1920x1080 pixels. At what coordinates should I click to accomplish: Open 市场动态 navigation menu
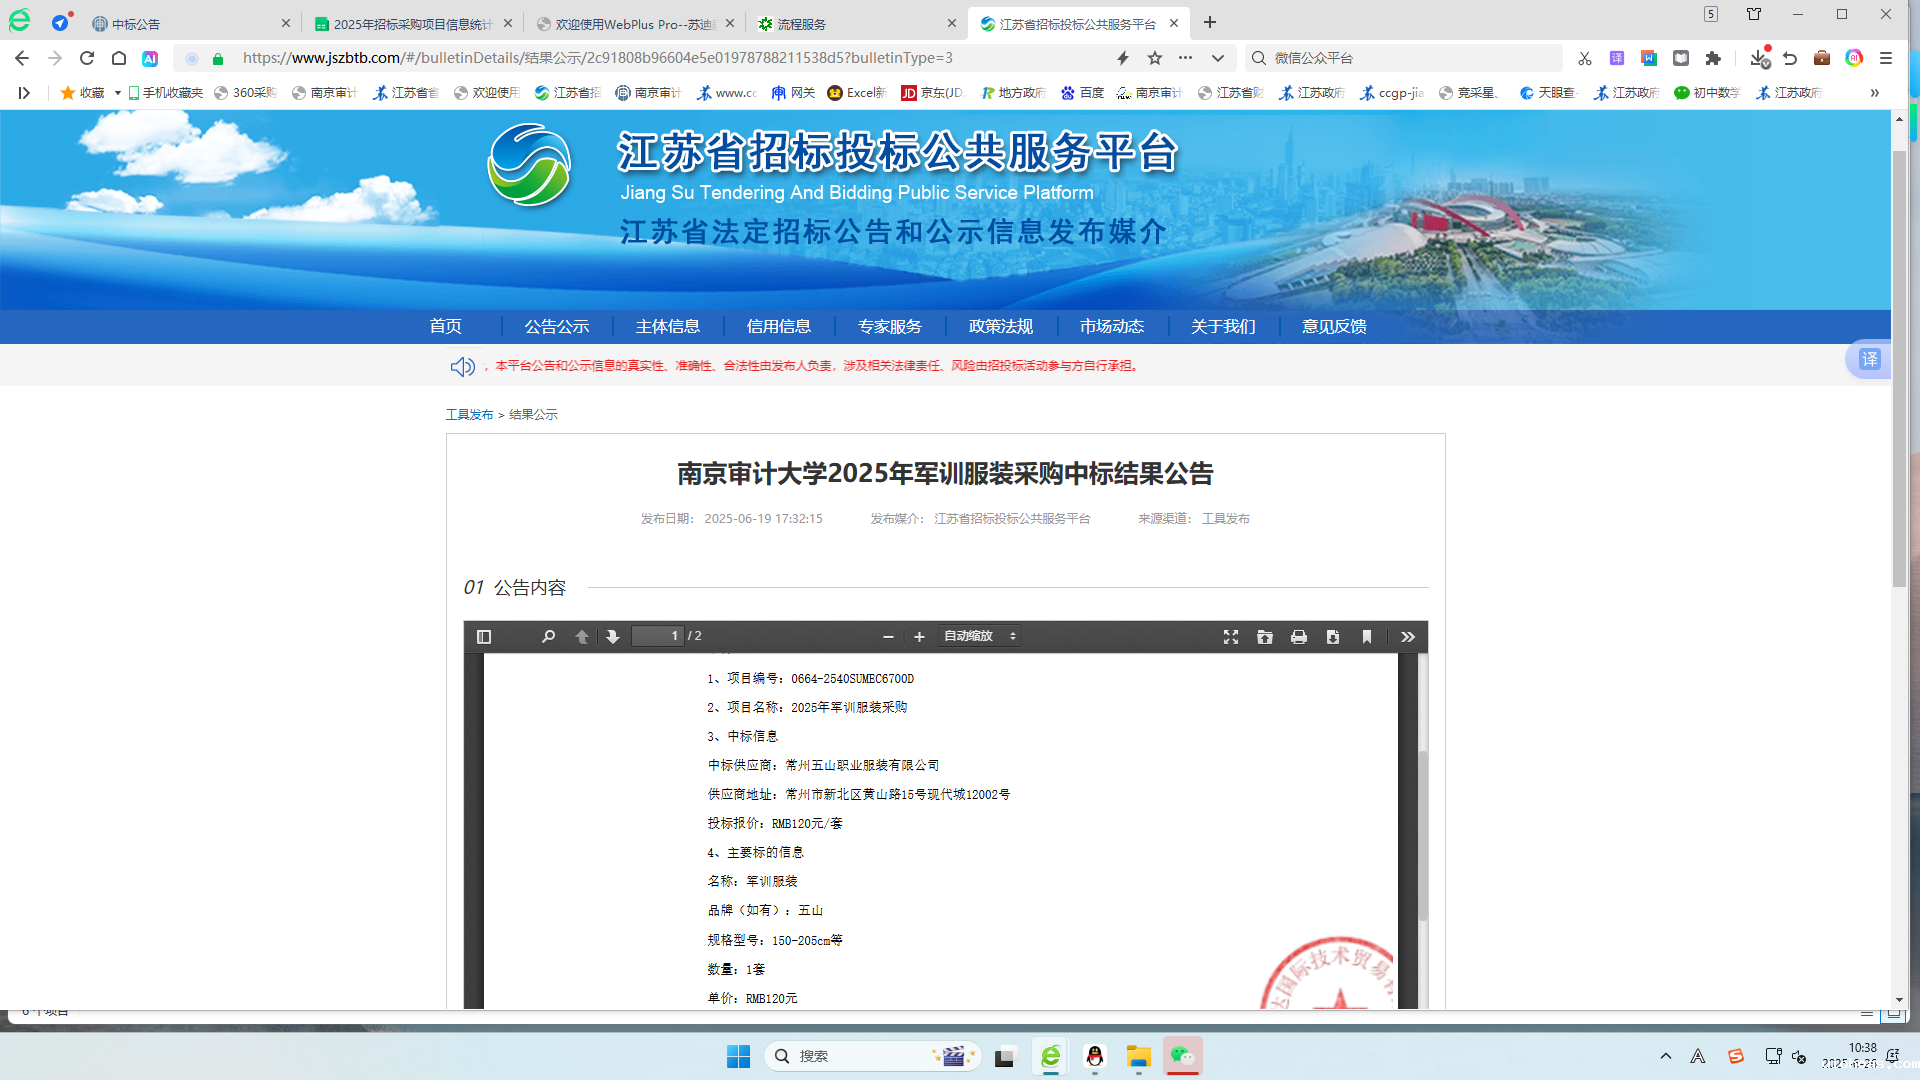pos(1112,327)
